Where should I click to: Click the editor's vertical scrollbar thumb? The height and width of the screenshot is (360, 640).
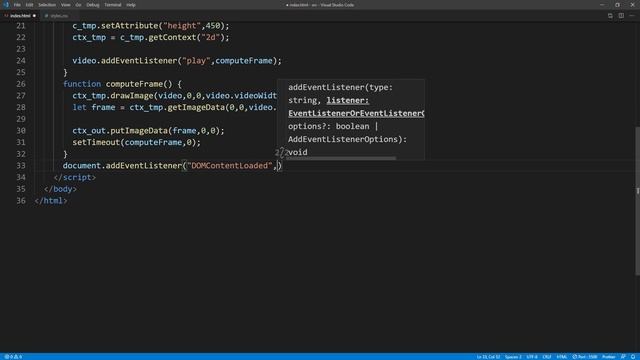637,201
